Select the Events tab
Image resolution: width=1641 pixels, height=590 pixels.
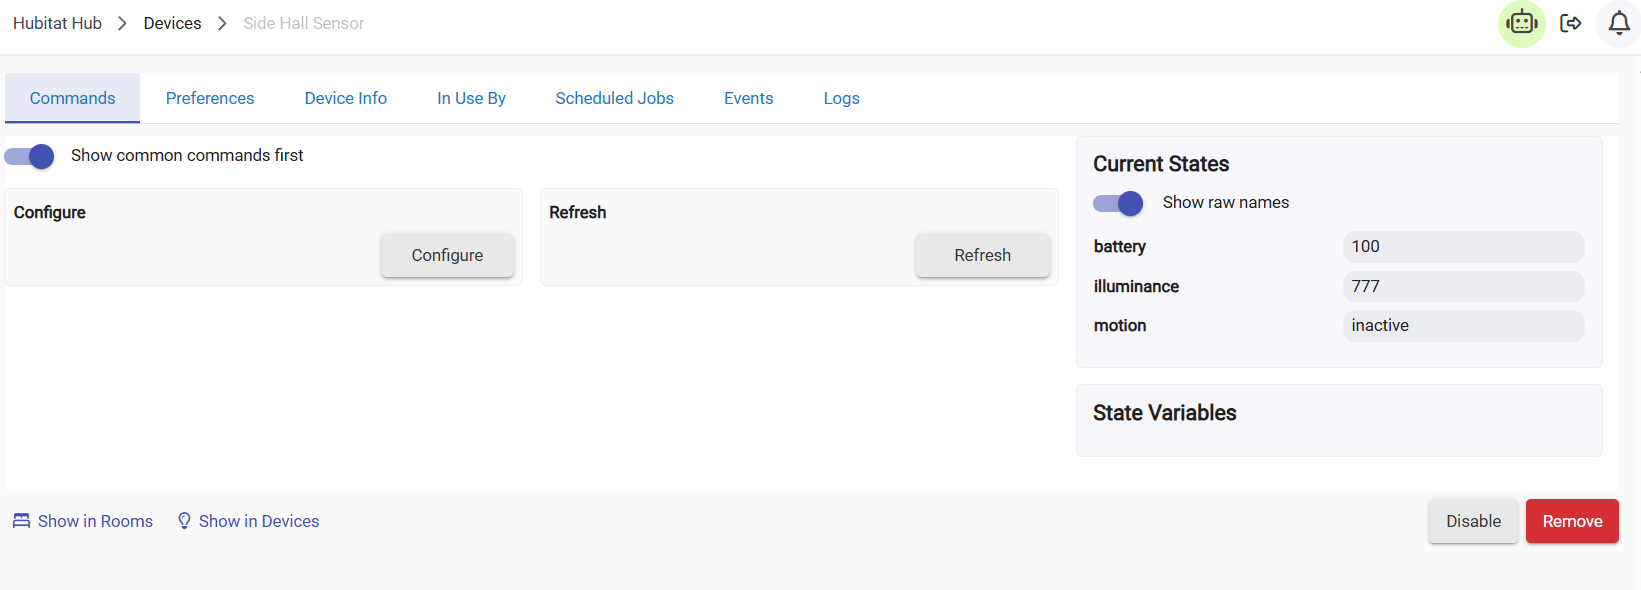(x=748, y=98)
